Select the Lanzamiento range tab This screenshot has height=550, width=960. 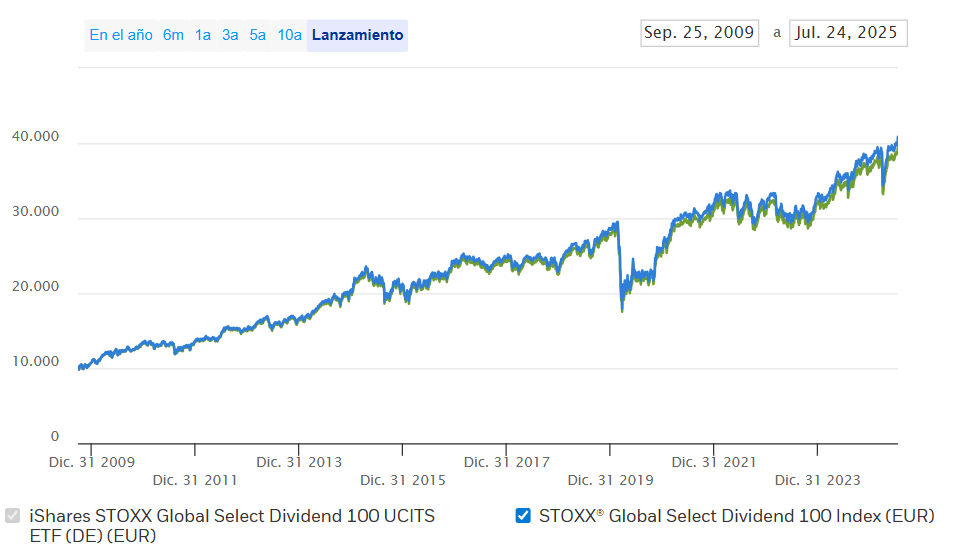357,35
